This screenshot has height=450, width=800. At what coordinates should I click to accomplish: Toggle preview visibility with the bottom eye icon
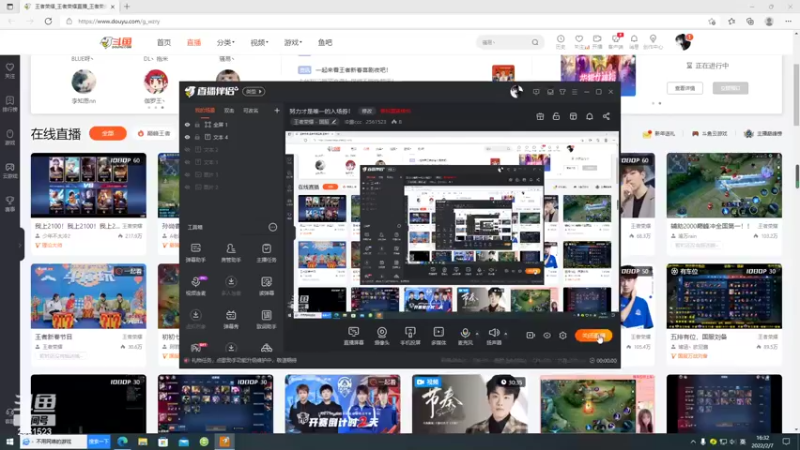point(547,335)
